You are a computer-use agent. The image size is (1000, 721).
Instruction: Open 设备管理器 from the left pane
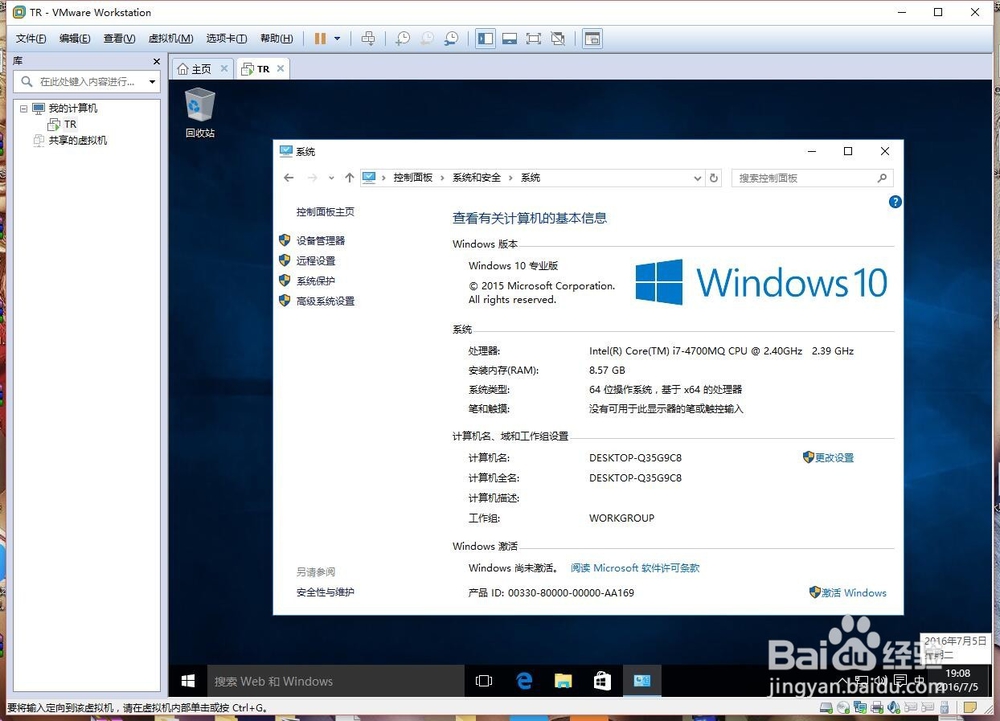click(320, 240)
